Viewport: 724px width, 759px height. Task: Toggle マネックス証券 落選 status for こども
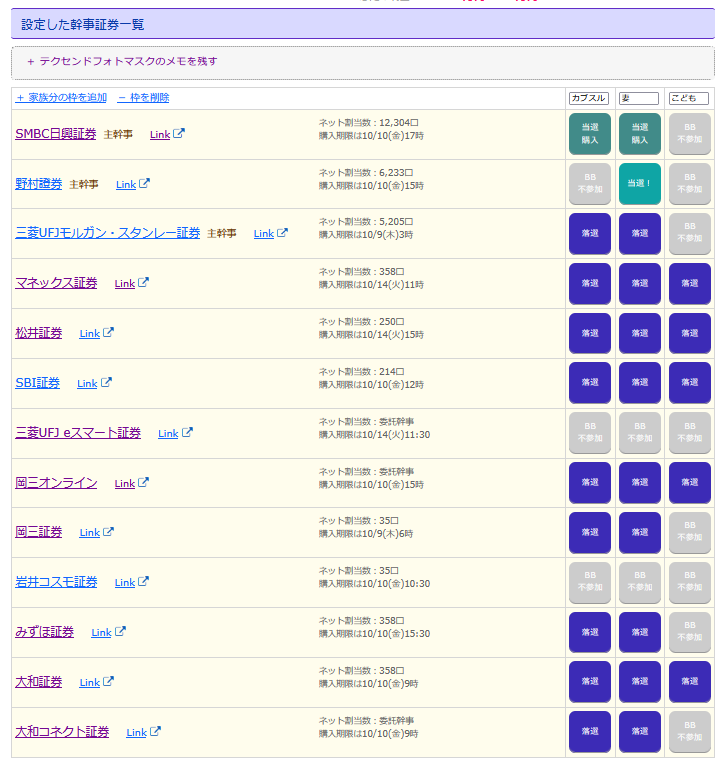(690, 283)
